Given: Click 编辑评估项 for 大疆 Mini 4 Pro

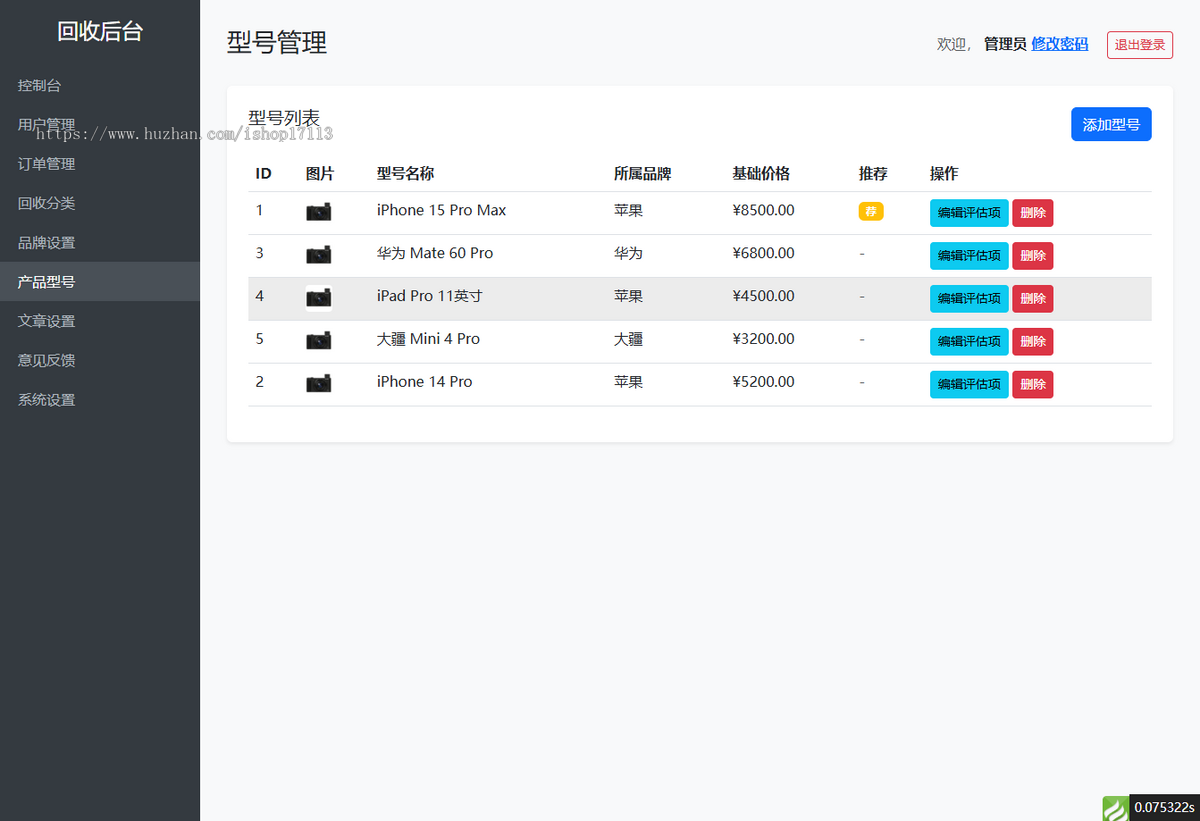Looking at the screenshot, I should (x=969, y=342).
